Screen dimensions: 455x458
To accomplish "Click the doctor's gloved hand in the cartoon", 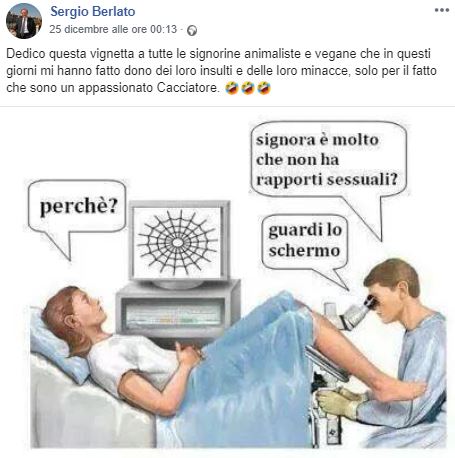I will point(341,403).
